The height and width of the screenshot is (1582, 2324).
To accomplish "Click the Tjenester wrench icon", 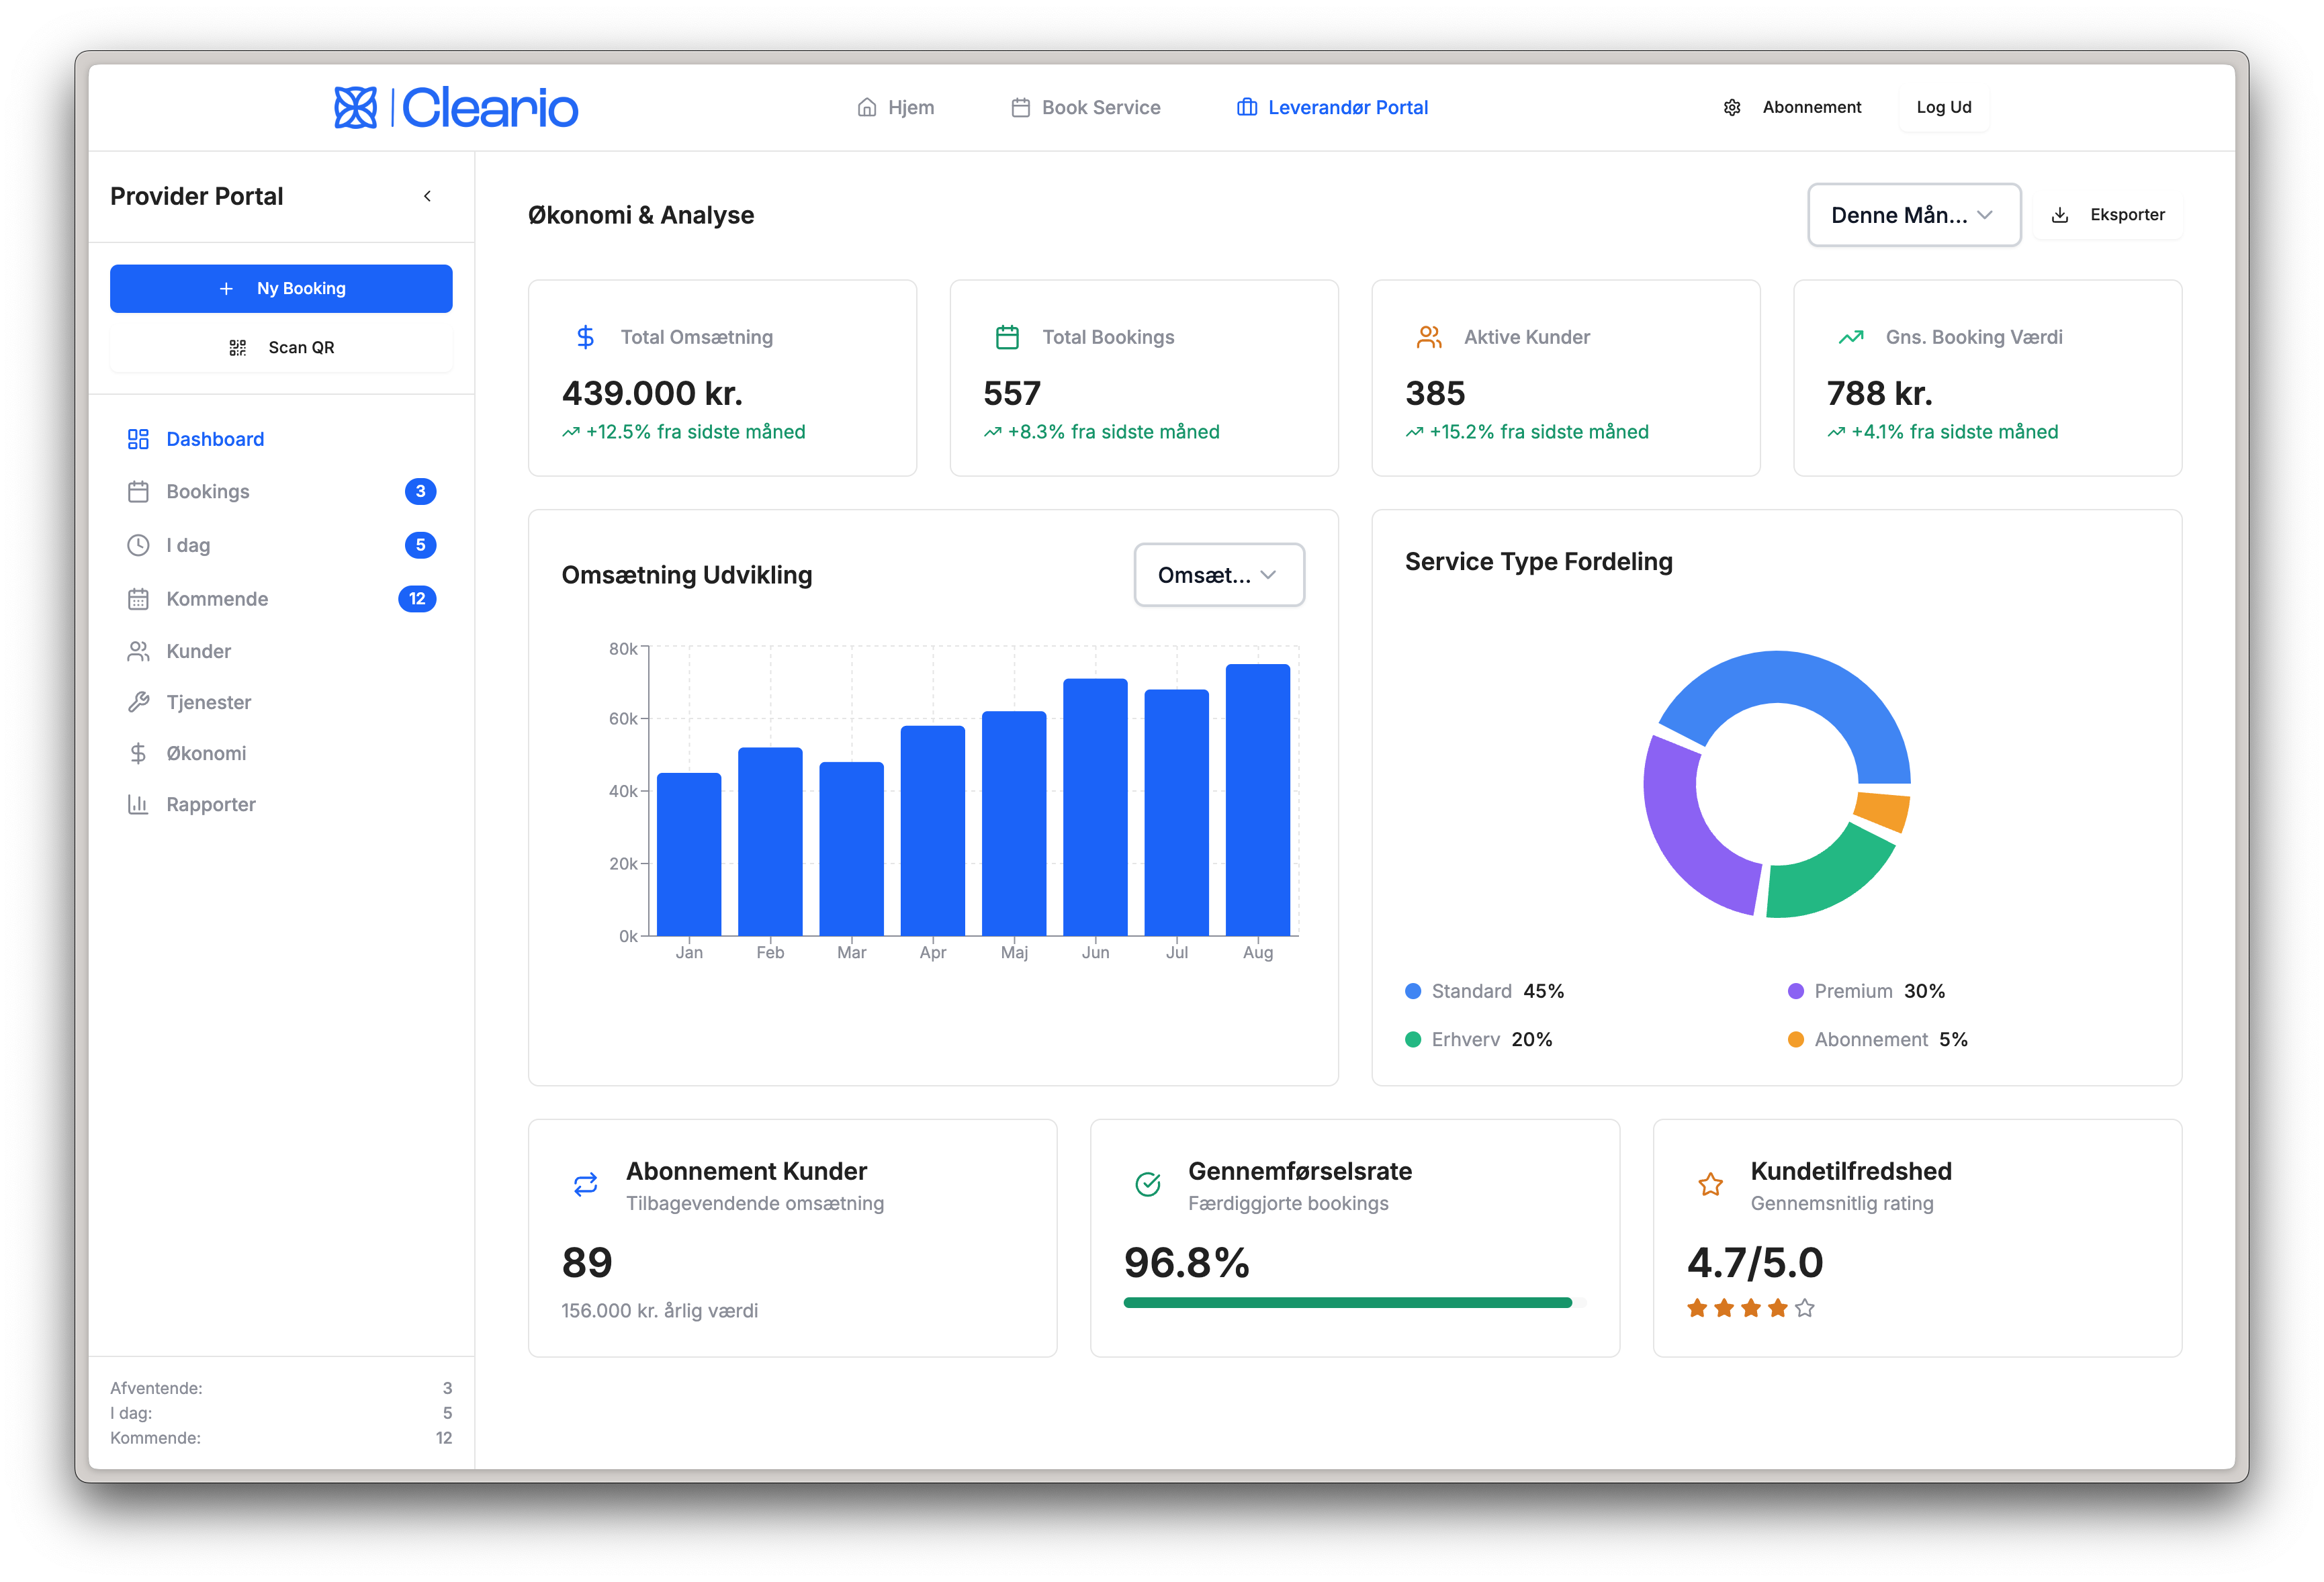I will pyautogui.click(x=138, y=702).
